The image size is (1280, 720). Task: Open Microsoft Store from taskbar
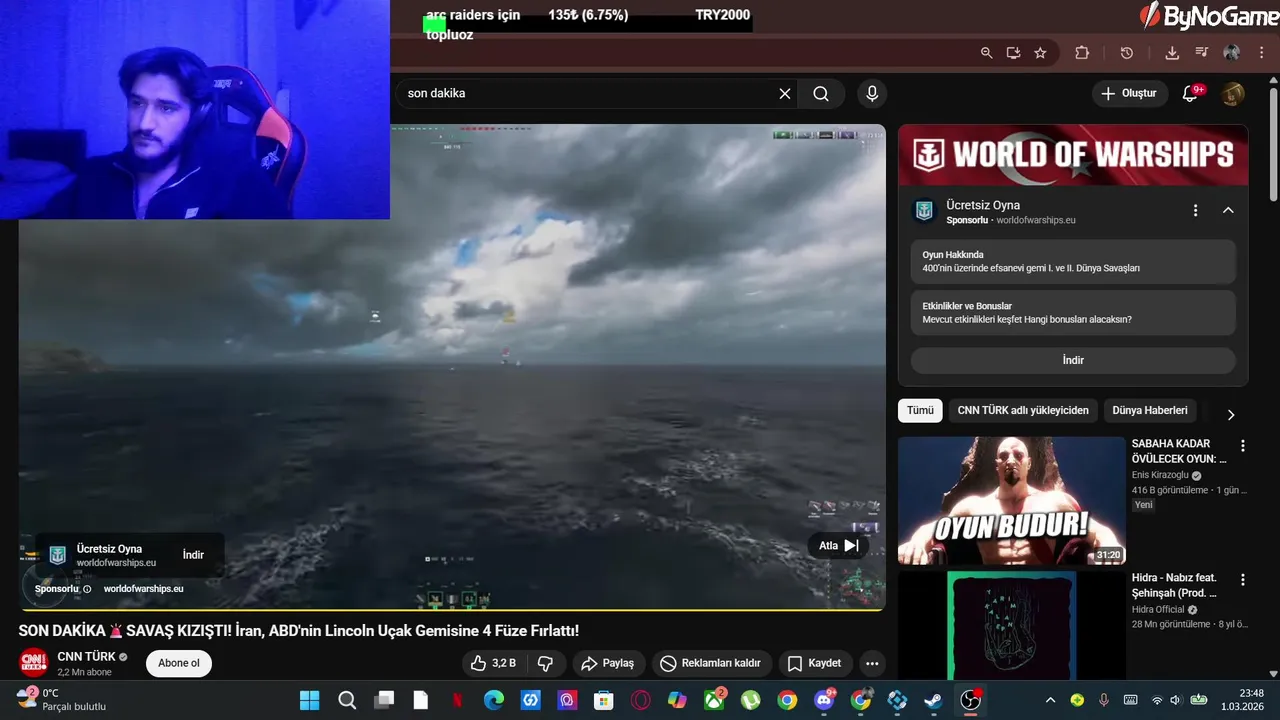pyautogui.click(x=604, y=700)
